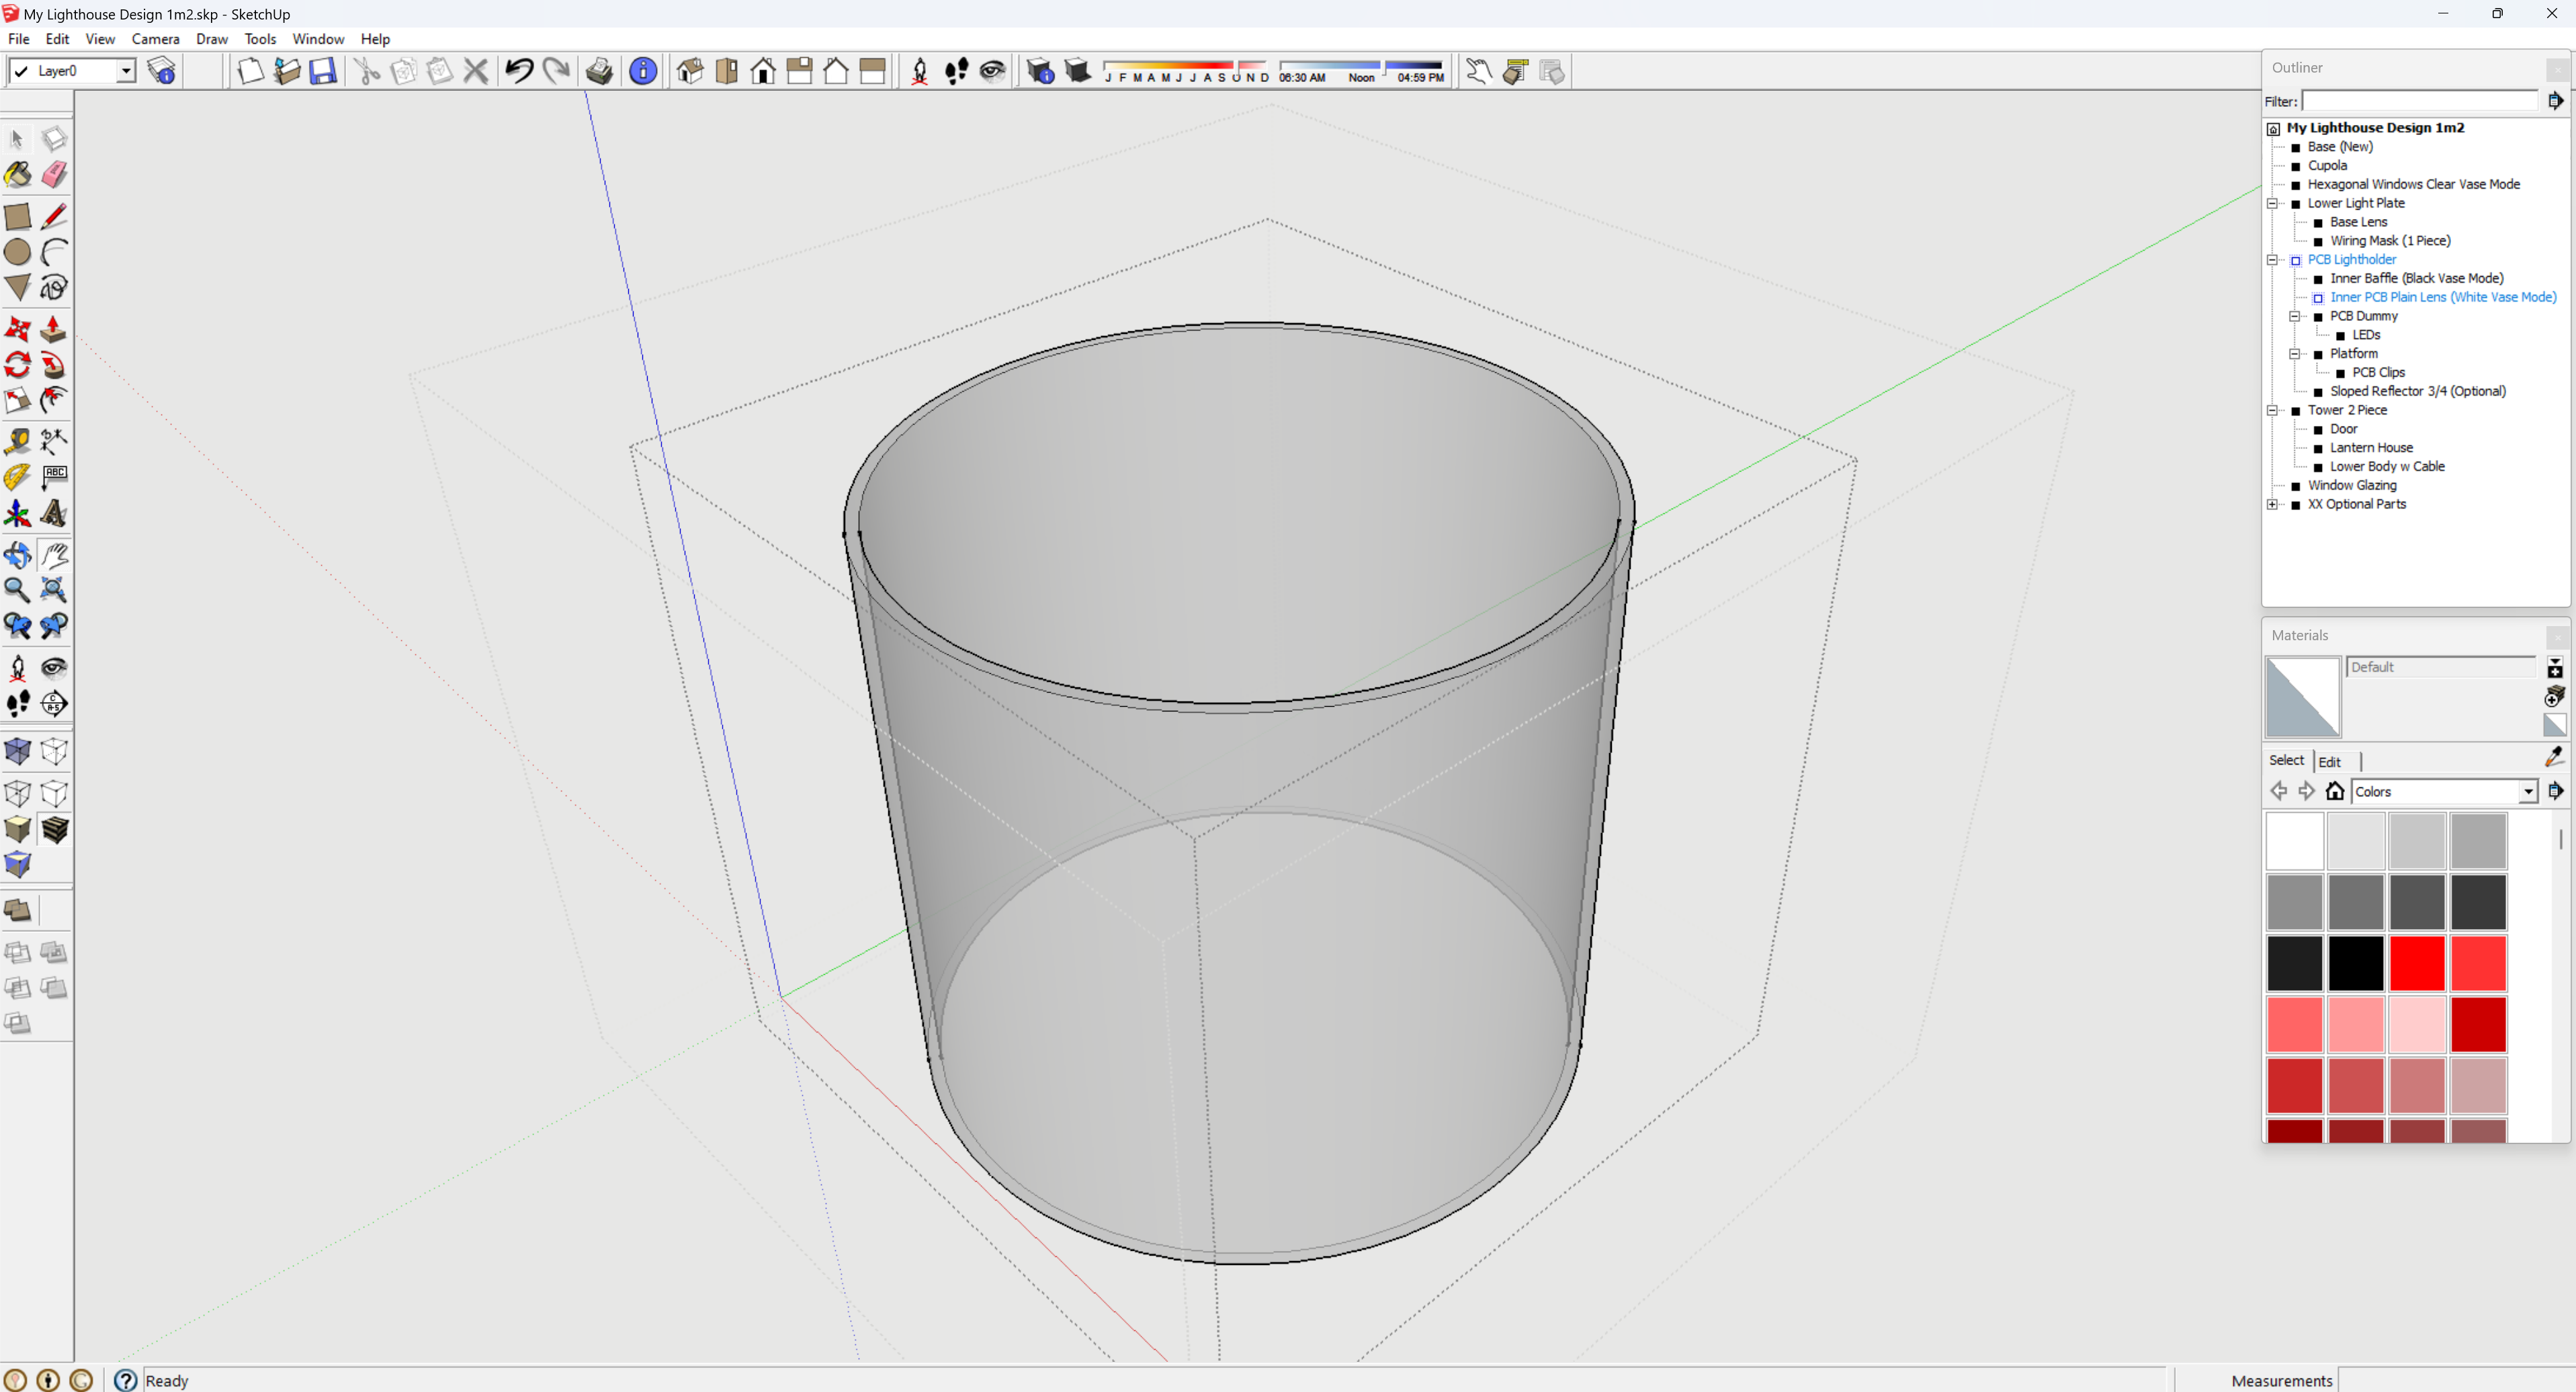Toggle Show/Hide Shadows button

(x=1077, y=71)
